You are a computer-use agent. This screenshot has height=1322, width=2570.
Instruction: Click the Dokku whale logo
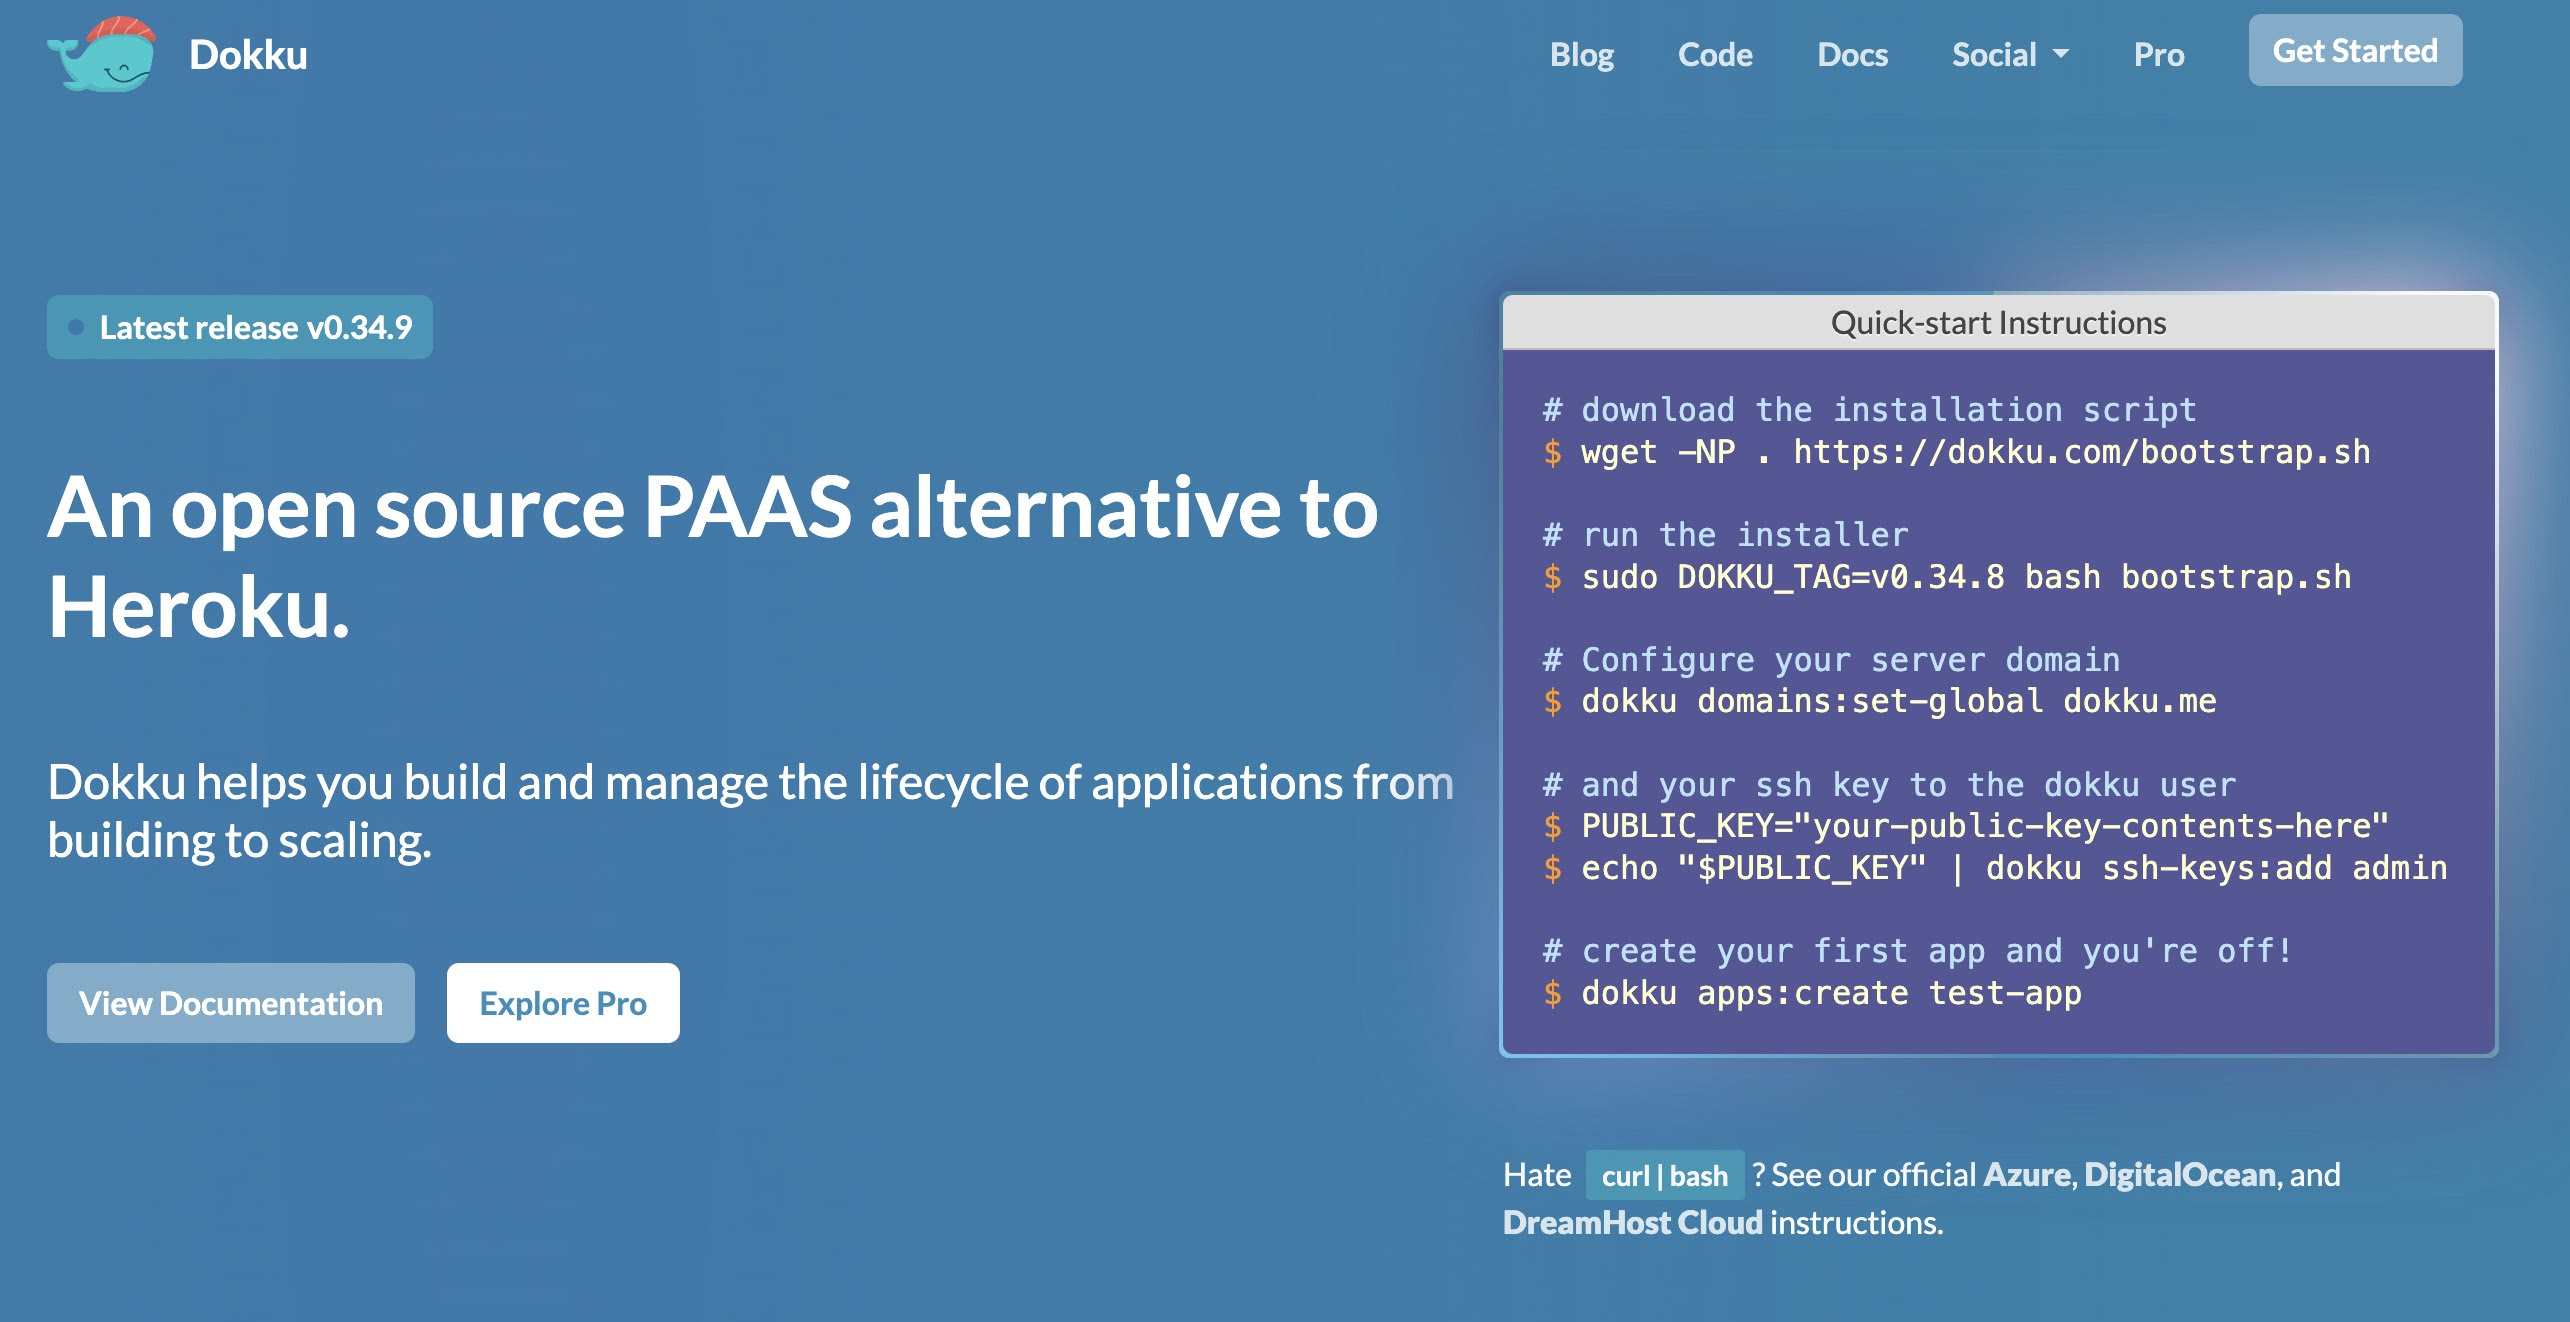(102, 54)
